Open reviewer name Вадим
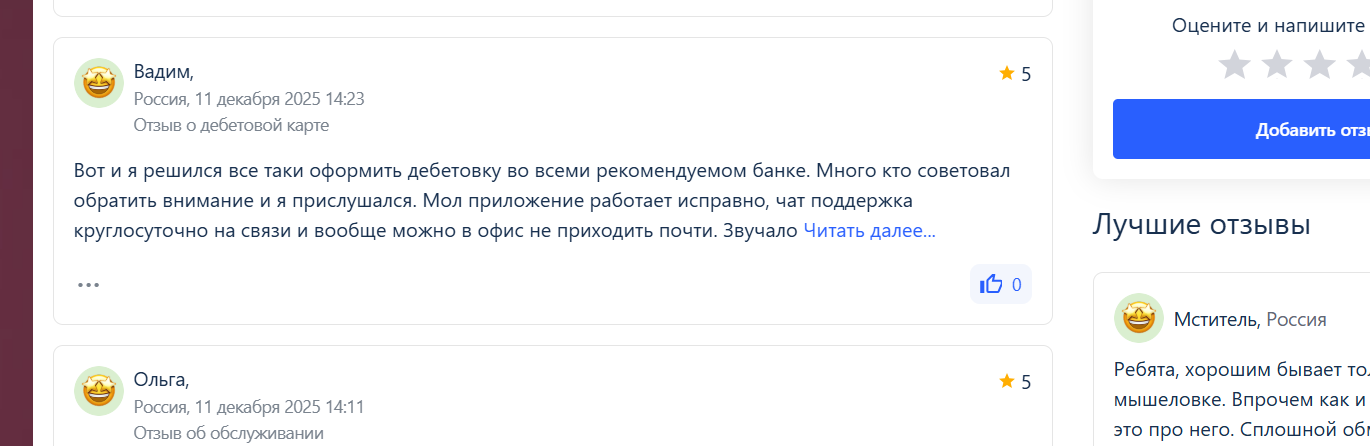The image size is (1370, 446). 162,71
